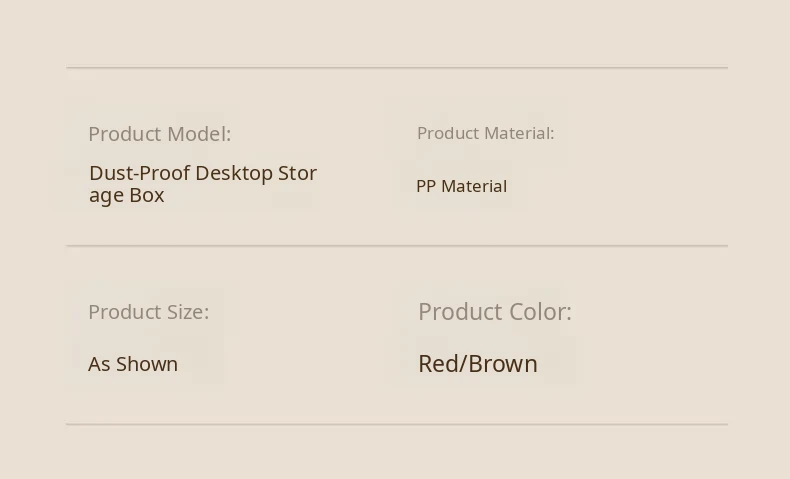Click the word "Shown" in the size value
The image size is (790, 479).
coord(147,364)
